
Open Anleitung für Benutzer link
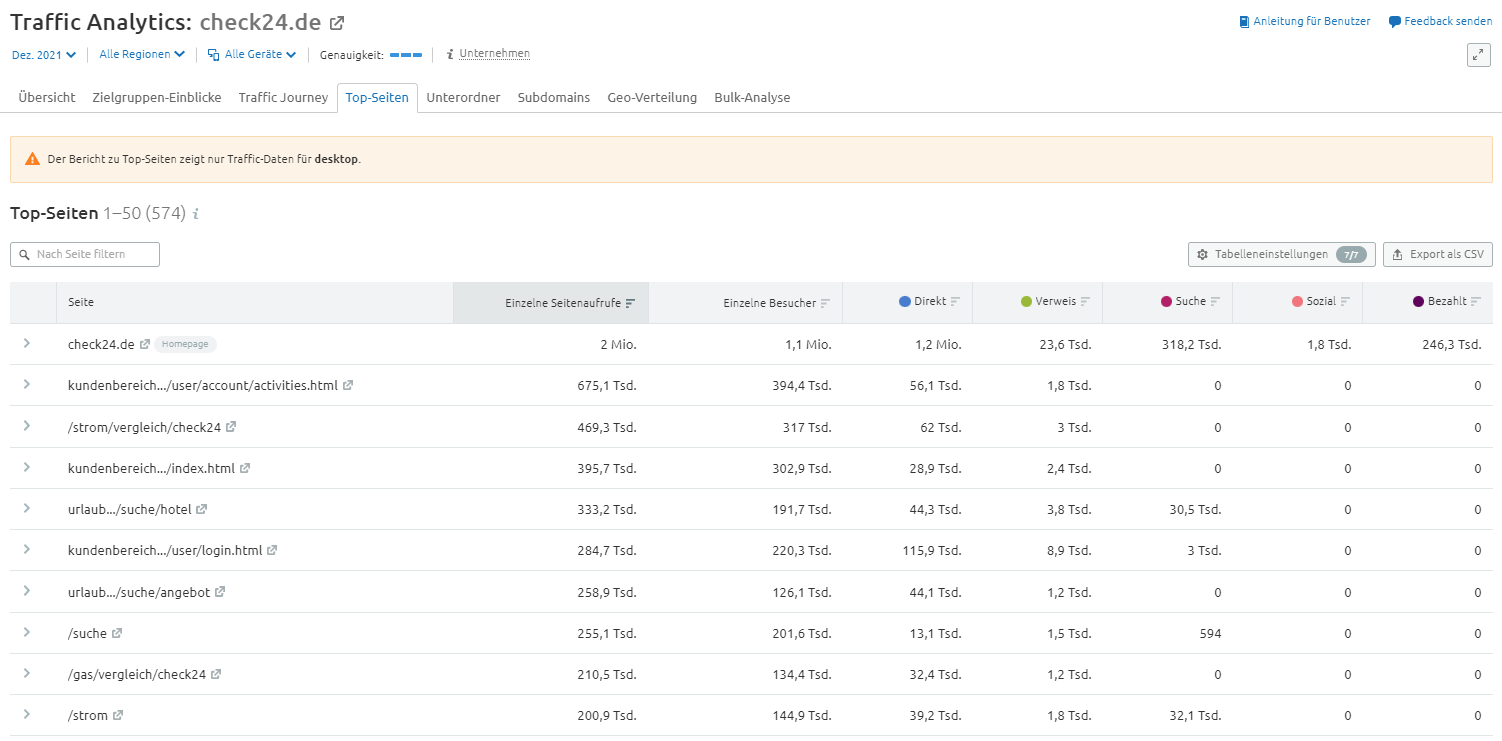(x=1304, y=21)
